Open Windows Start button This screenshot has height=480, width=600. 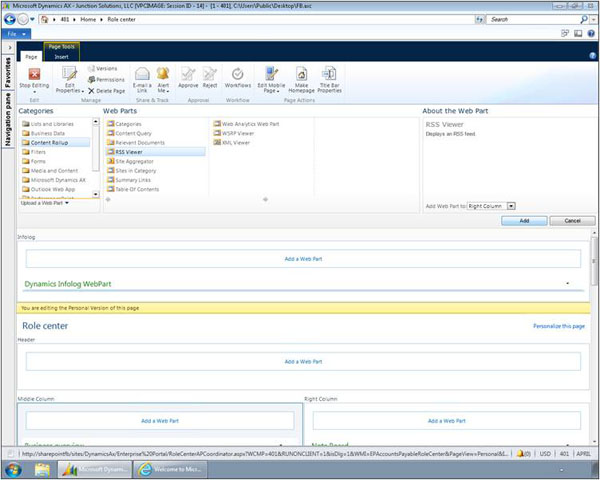tap(13, 469)
